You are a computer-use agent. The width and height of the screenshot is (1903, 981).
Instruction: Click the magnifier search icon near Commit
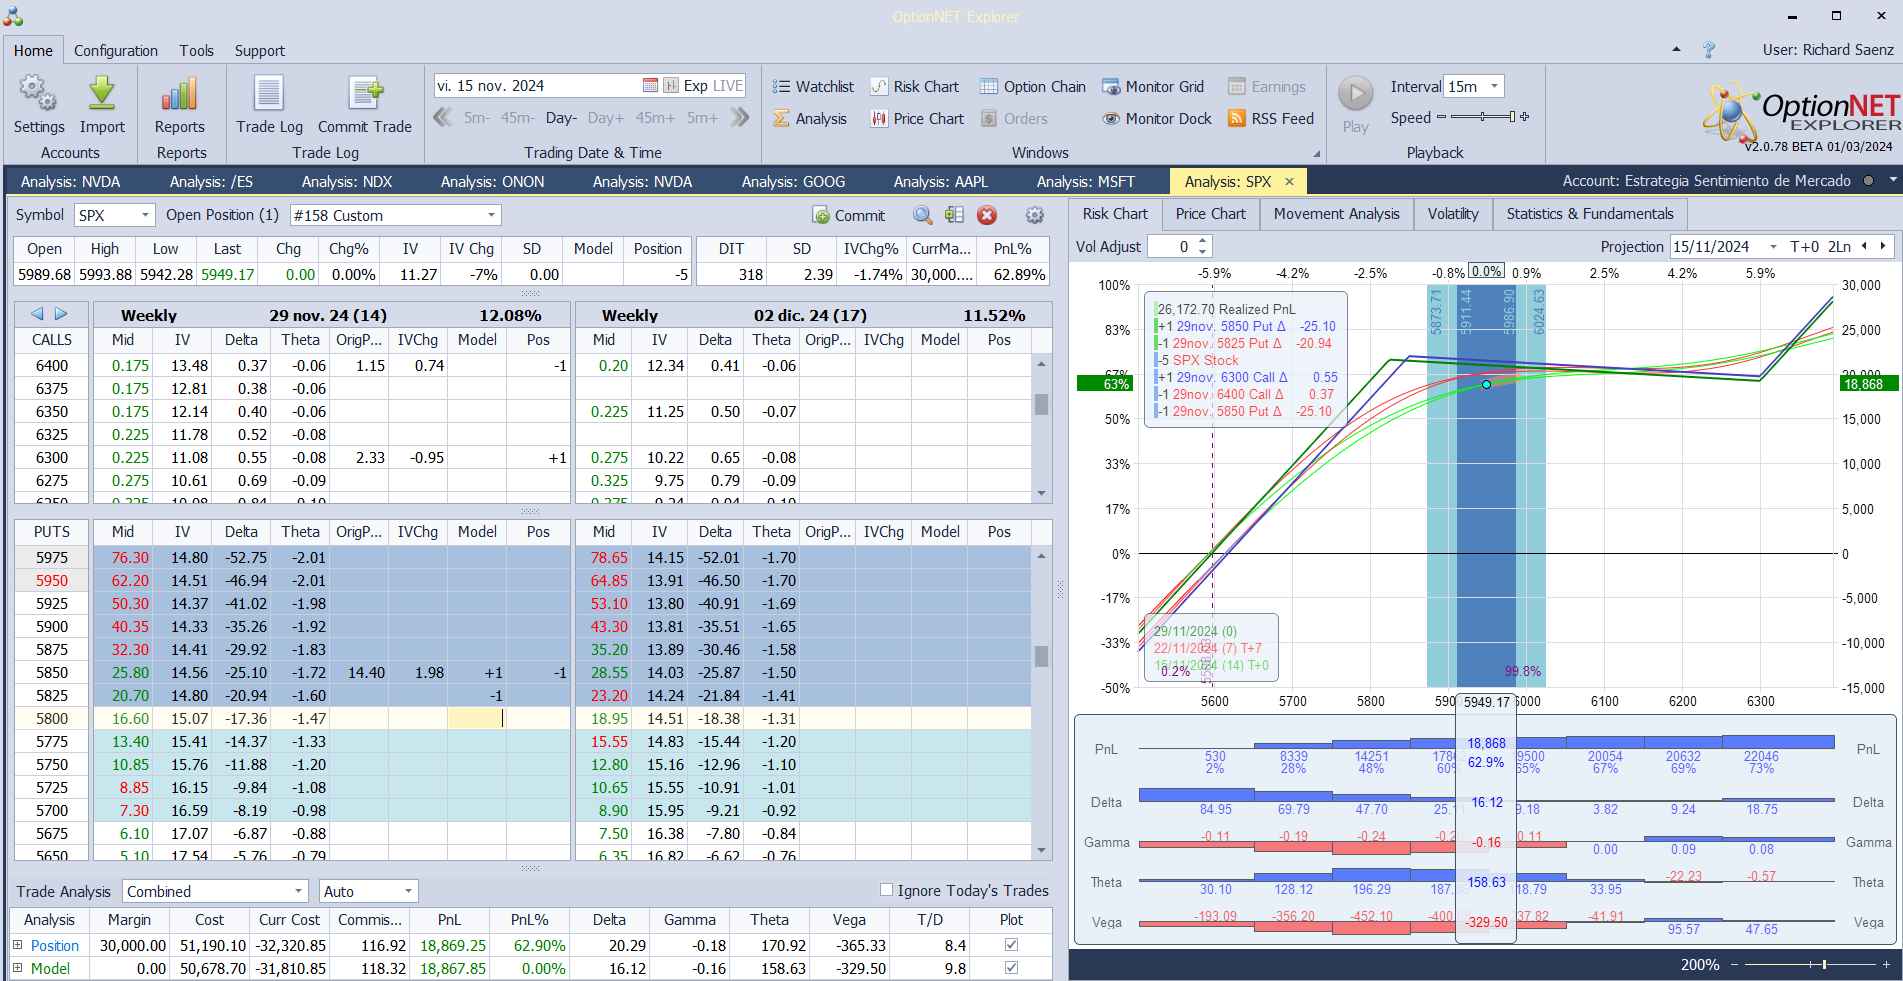(x=922, y=215)
